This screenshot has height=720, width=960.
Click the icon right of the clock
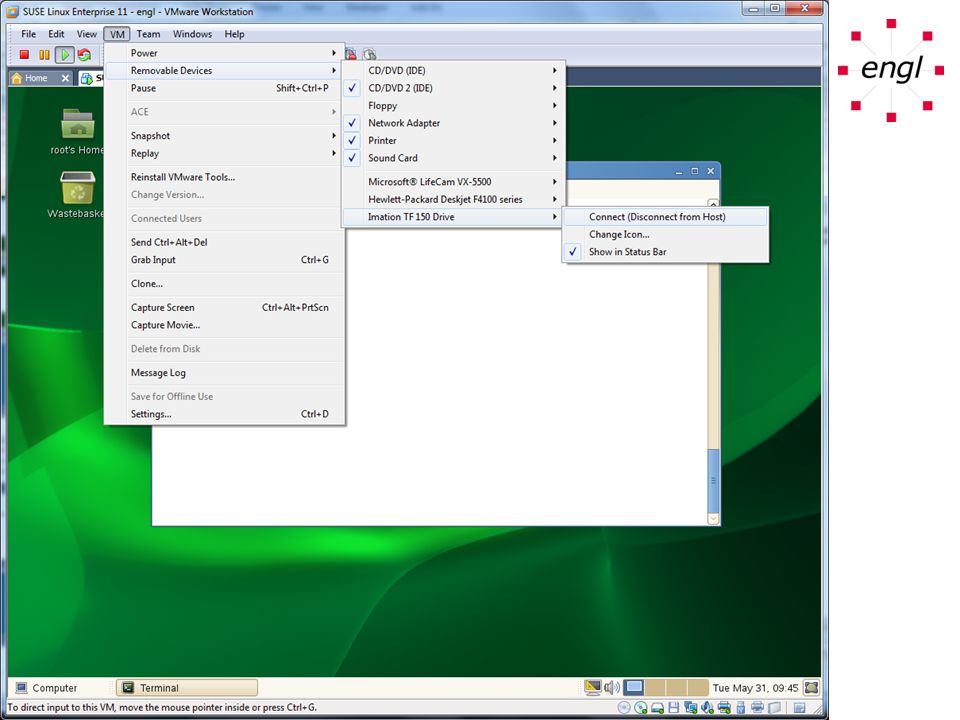(x=811, y=688)
